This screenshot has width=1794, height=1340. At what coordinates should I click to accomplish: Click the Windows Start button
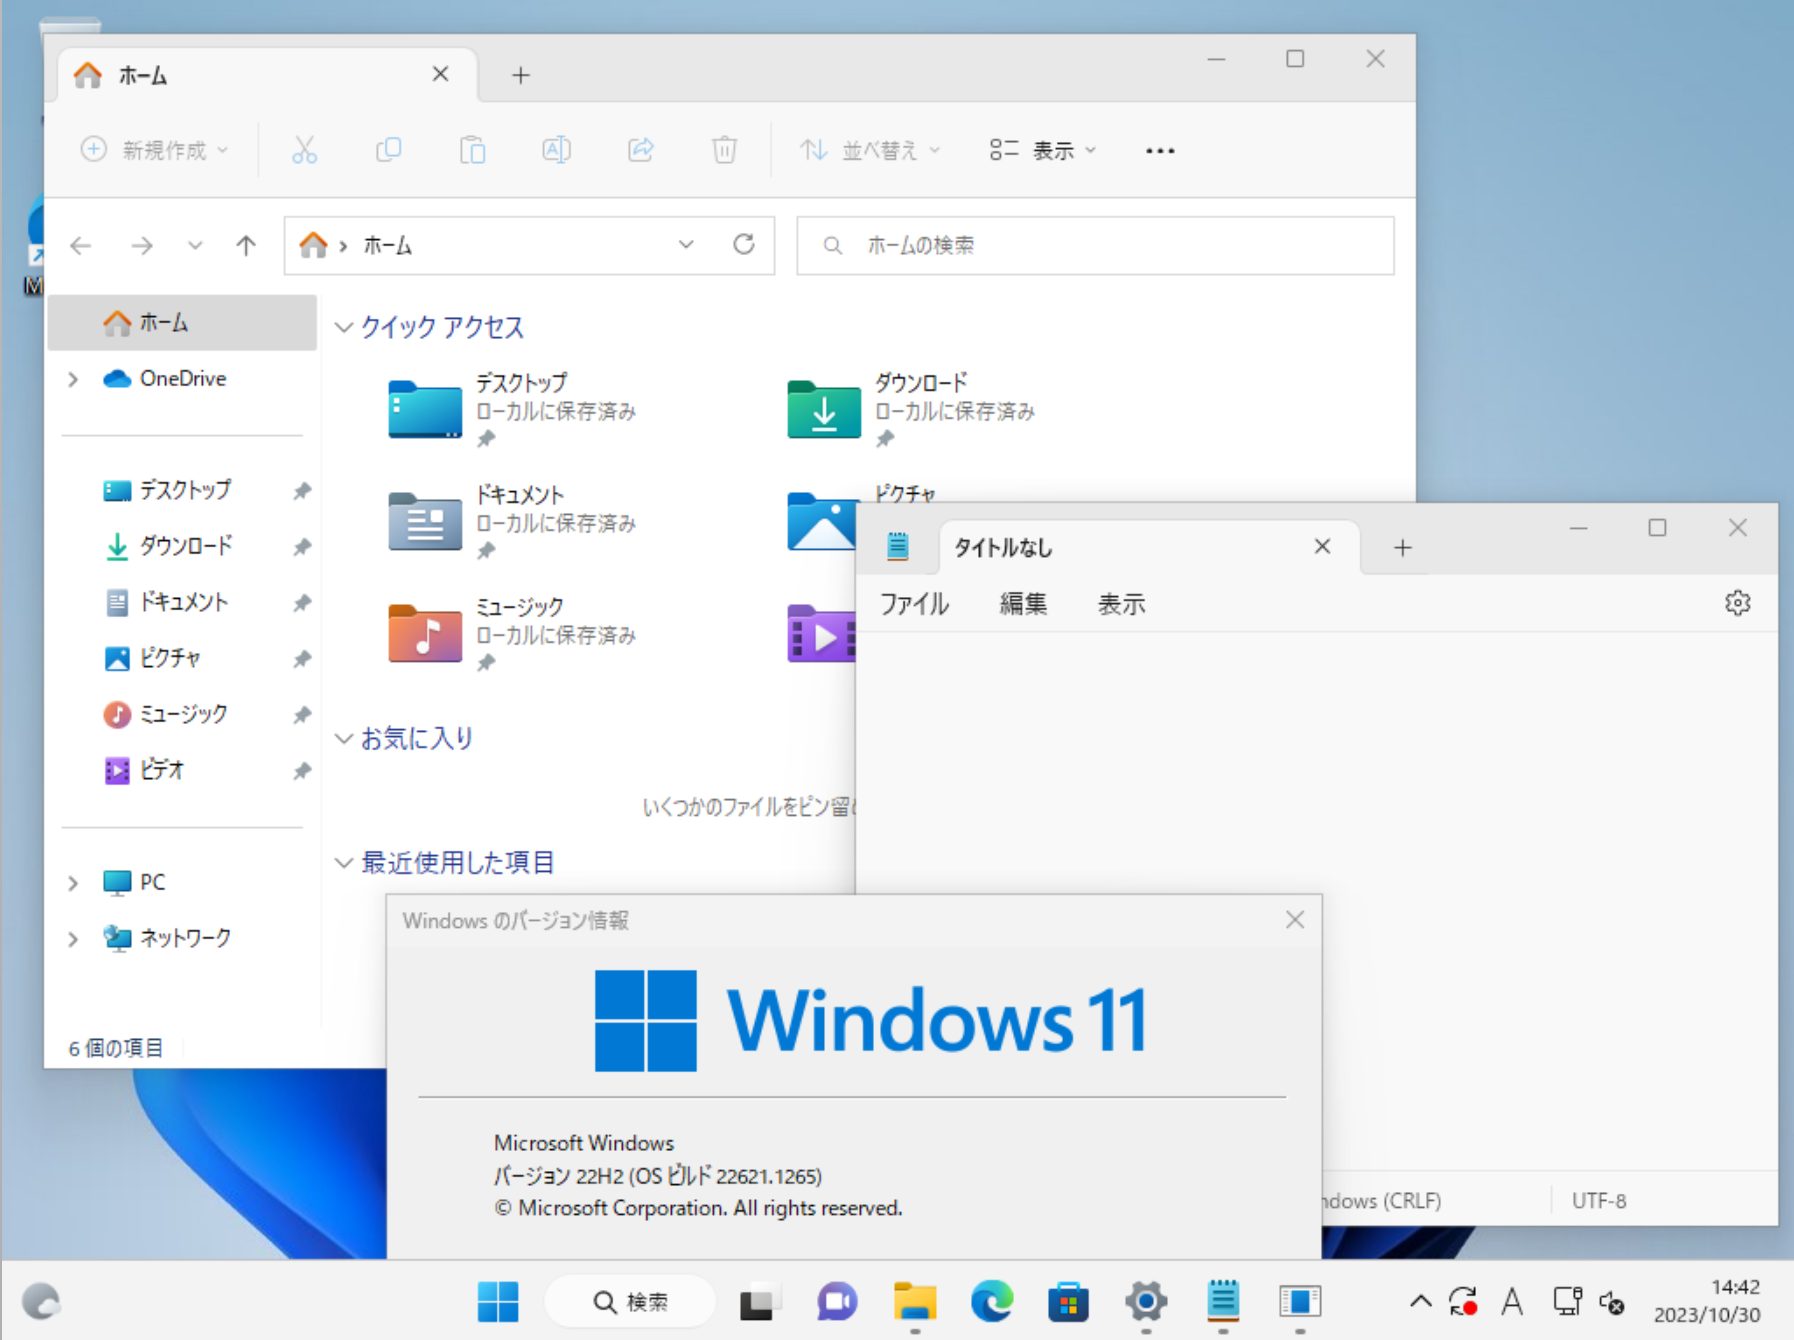pyautogui.click(x=498, y=1301)
